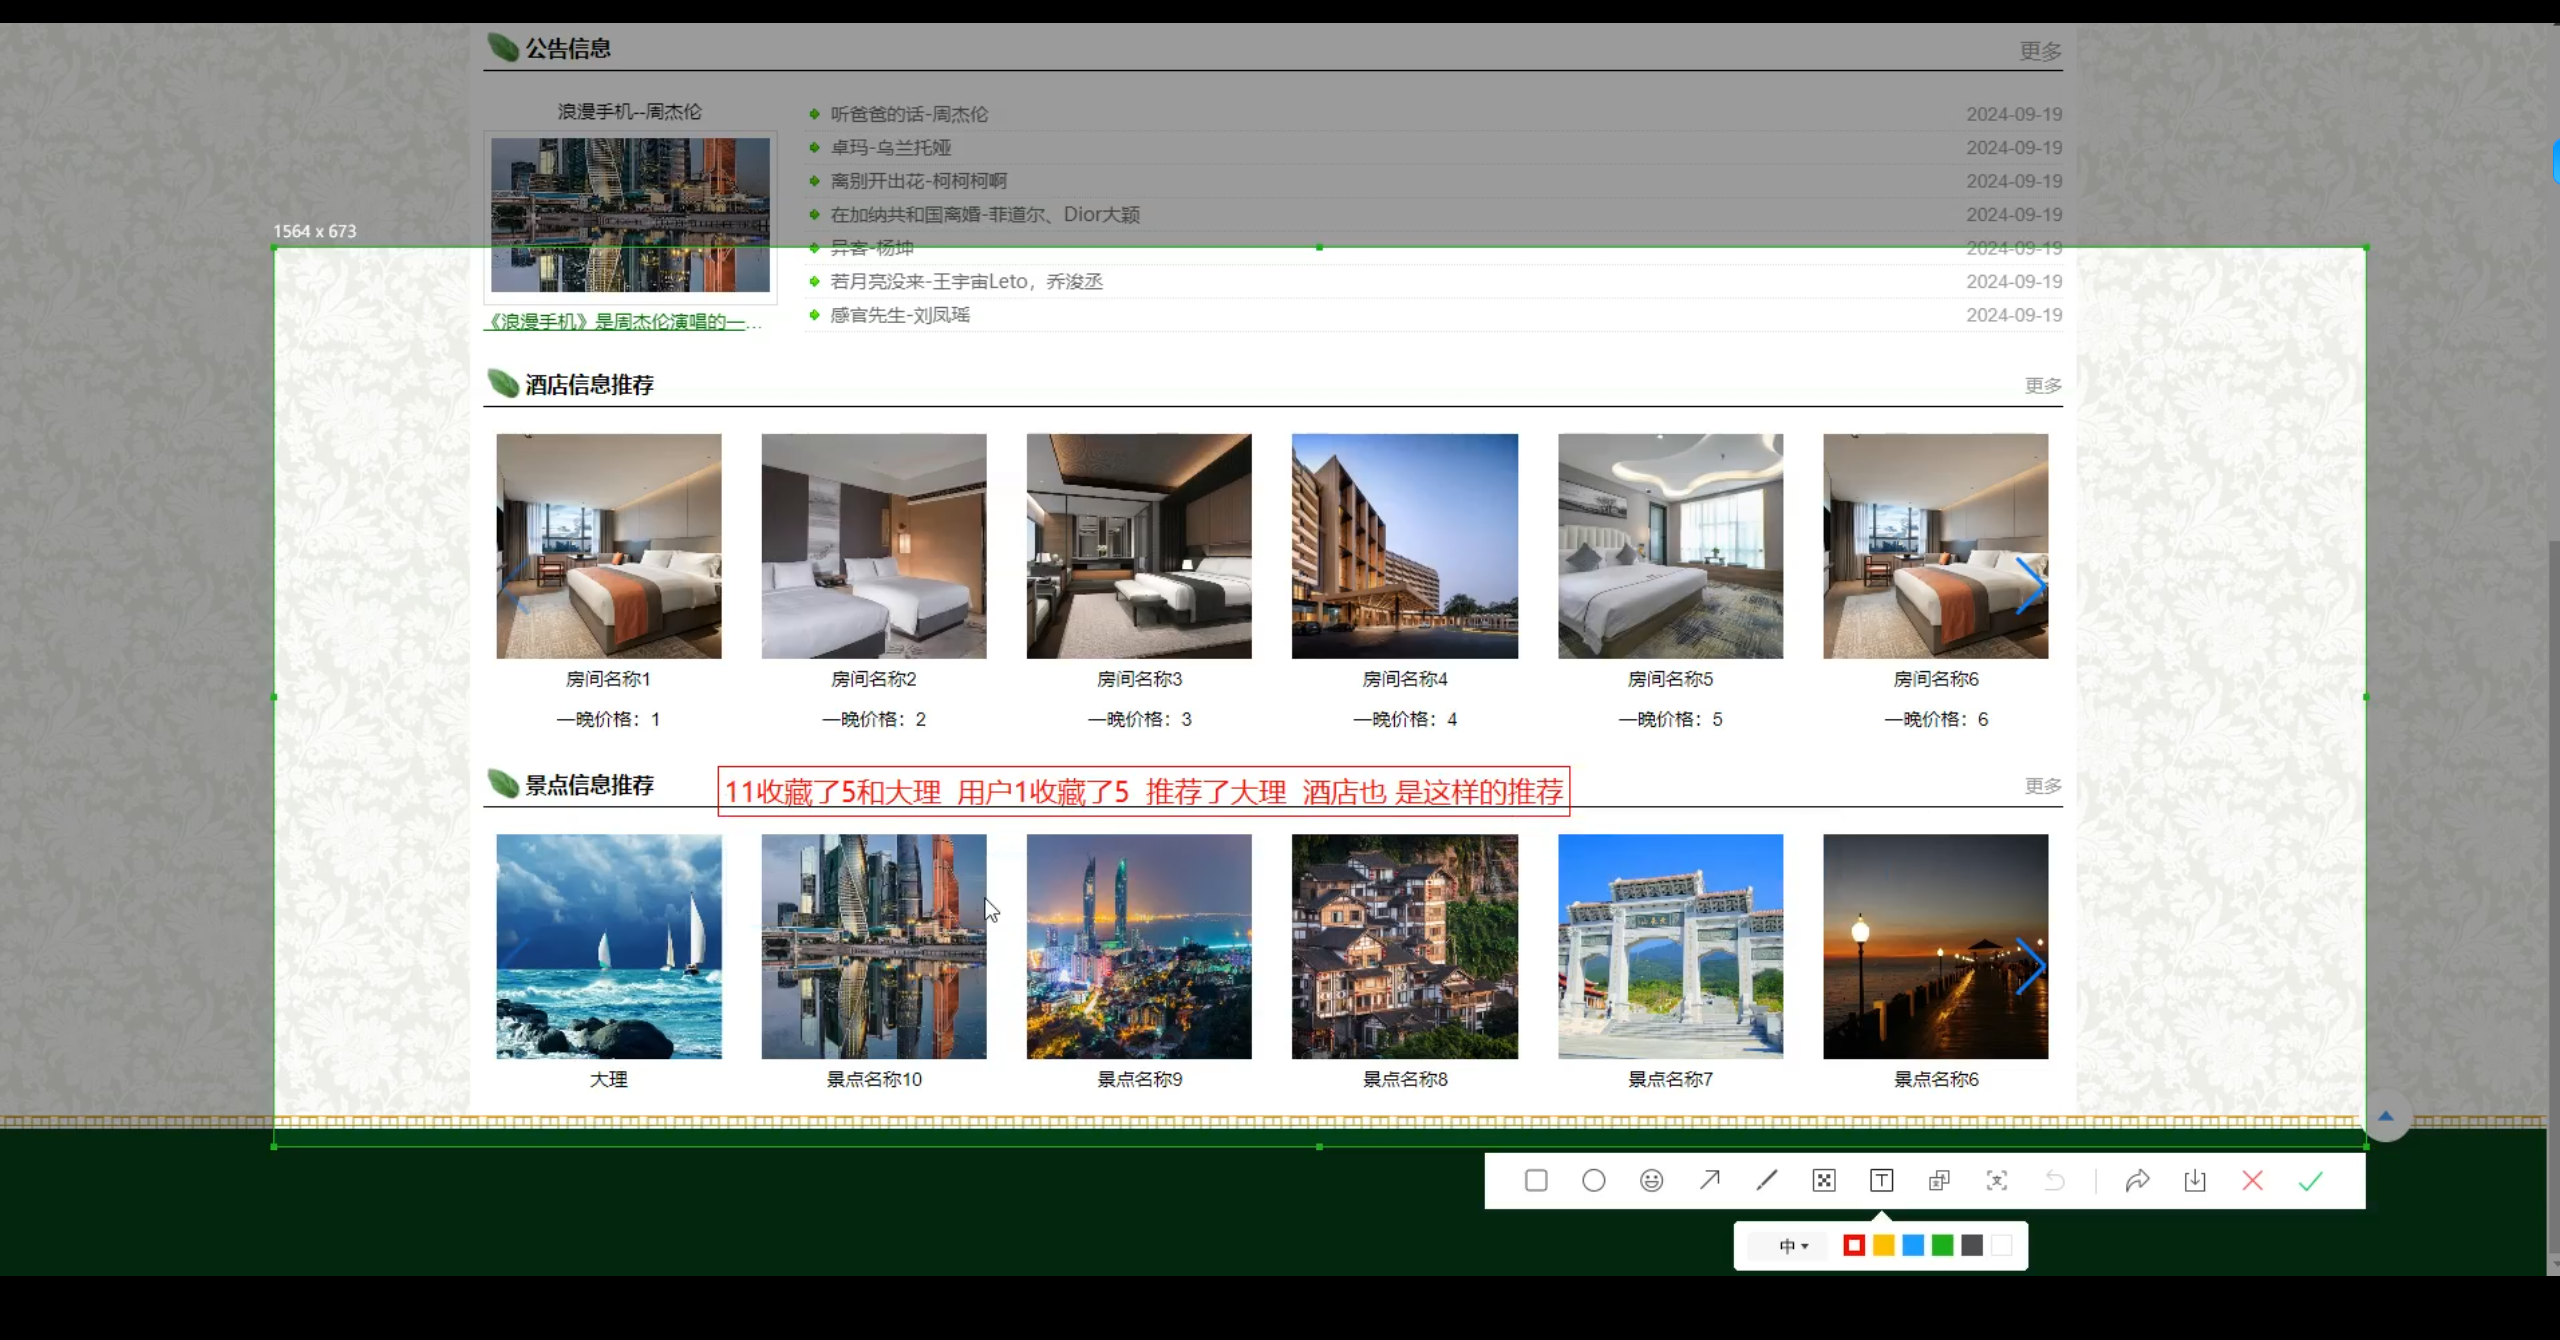The width and height of the screenshot is (2560, 1340).
Task: Open the emoji sticker tool
Action: [1652, 1180]
